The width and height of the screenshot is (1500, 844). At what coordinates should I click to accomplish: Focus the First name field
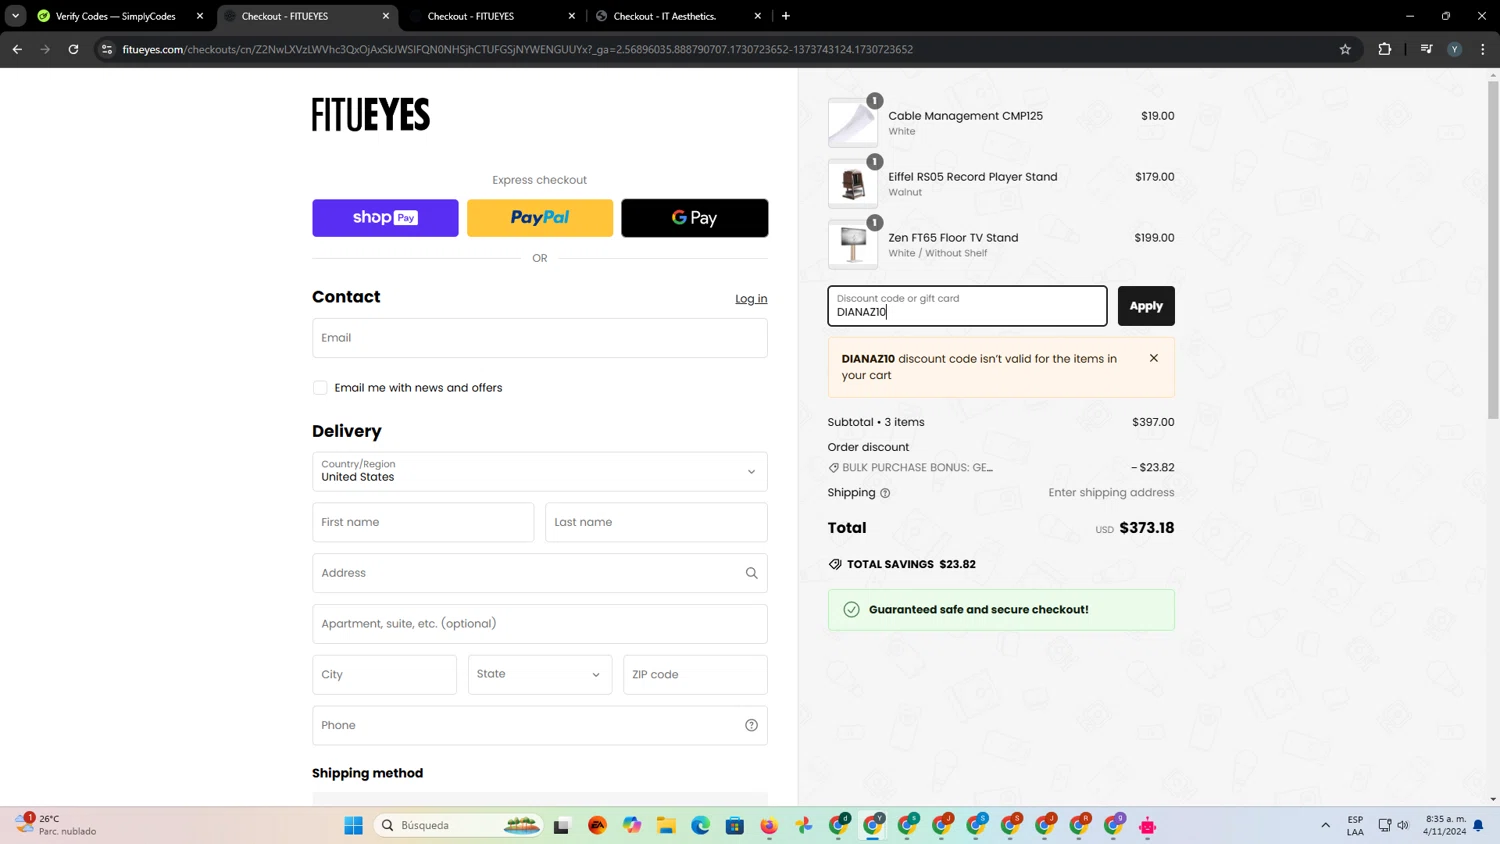pyautogui.click(x=423, y=522)
